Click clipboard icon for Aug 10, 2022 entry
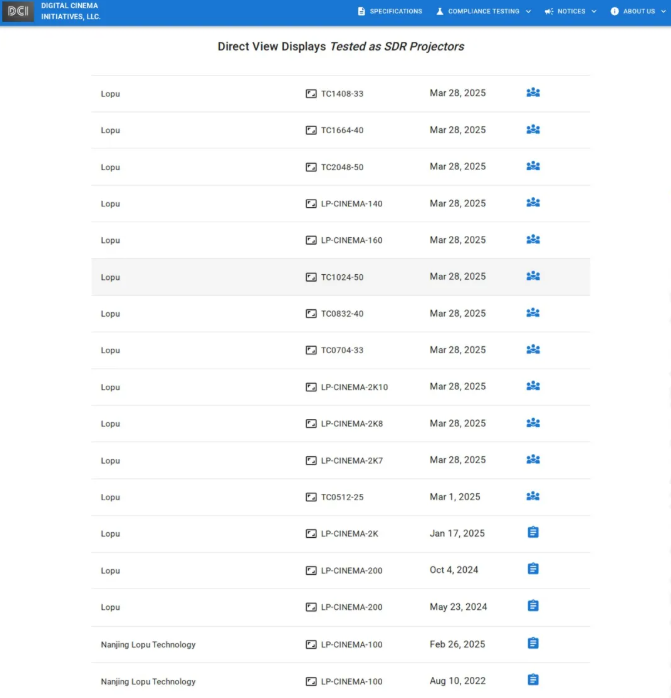 coord(533,680)
